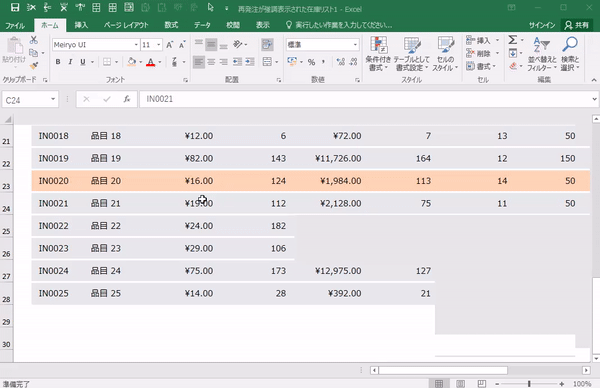This screenshot has height=388, width=600.
Task: Increase the font size
Action: (170, 45)
